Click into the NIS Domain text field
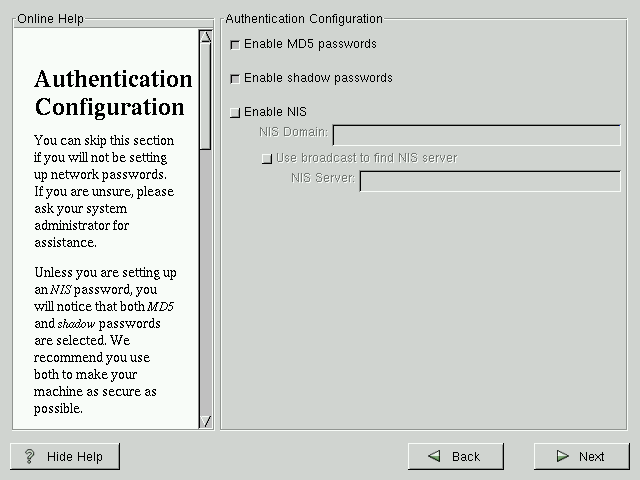 point(476,135)
